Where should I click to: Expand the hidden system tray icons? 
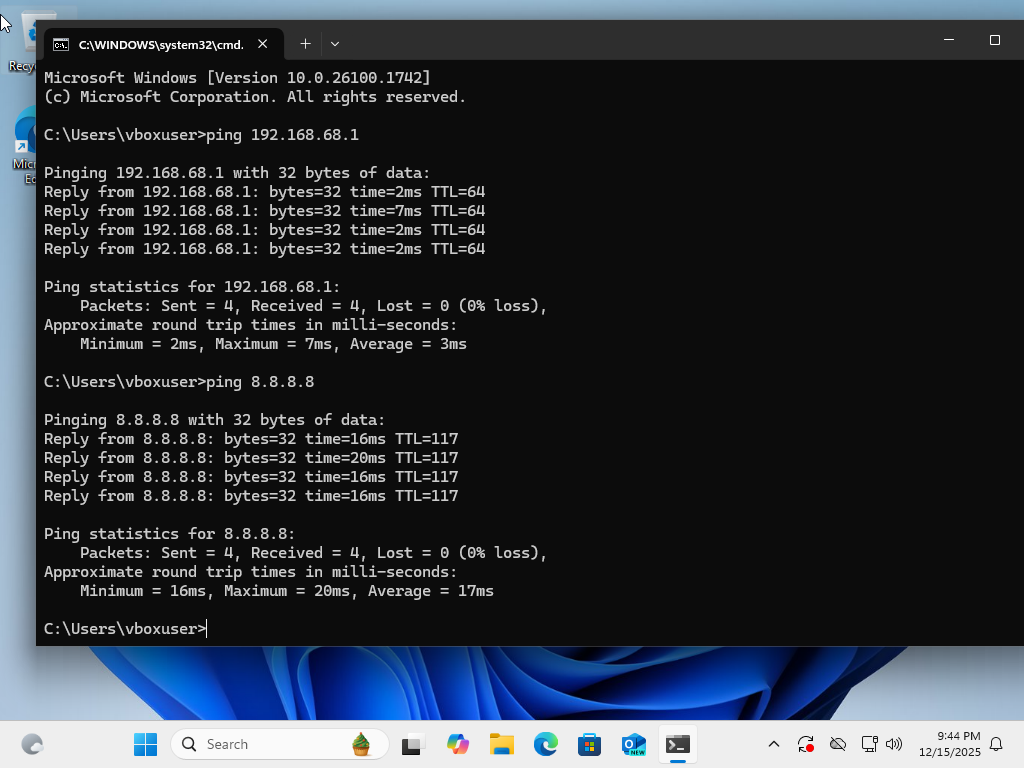pos(772,744)
